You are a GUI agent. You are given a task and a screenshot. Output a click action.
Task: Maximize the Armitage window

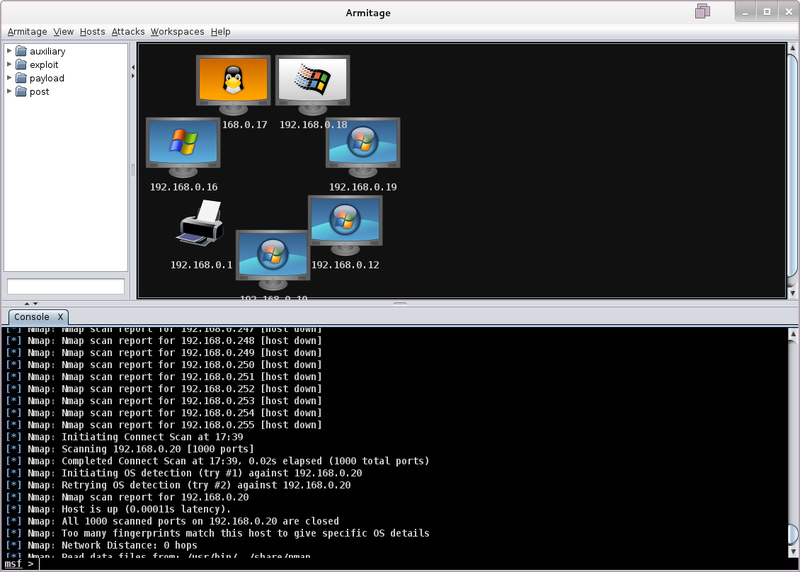coord(767,12)
